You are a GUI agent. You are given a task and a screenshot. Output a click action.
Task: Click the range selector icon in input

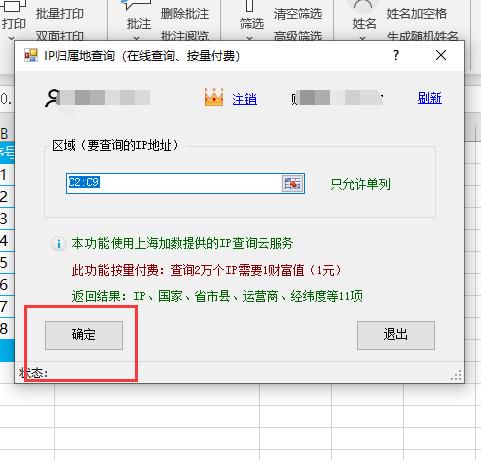(x=292, y=183)
